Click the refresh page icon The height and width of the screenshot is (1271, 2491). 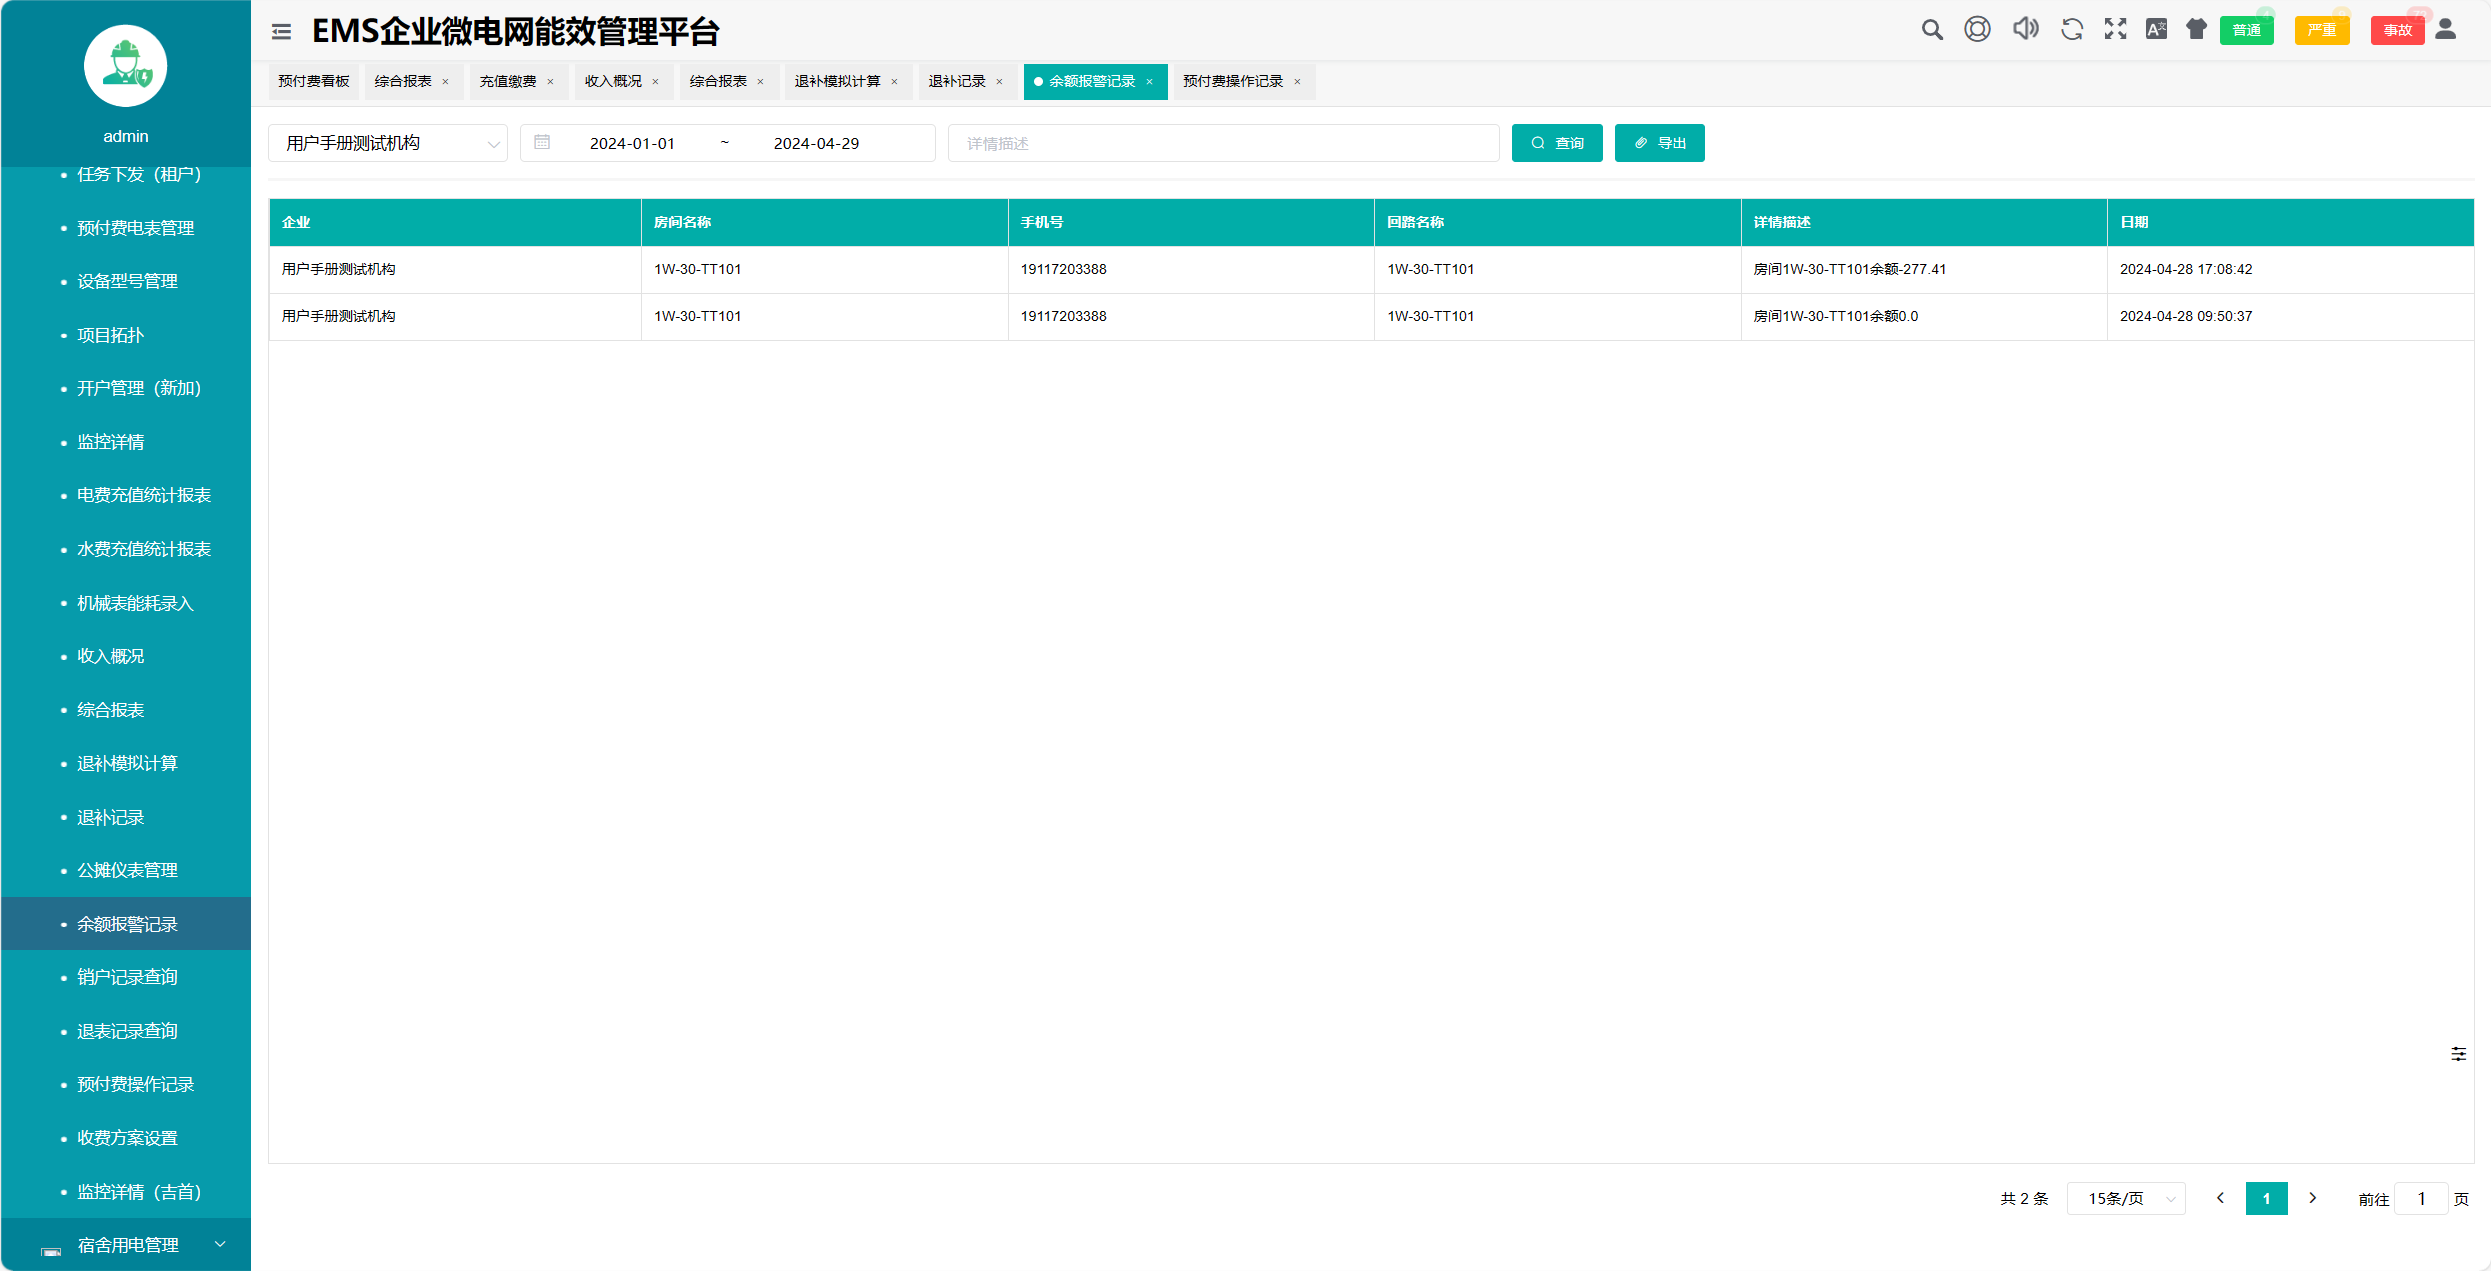[2071, 30]
